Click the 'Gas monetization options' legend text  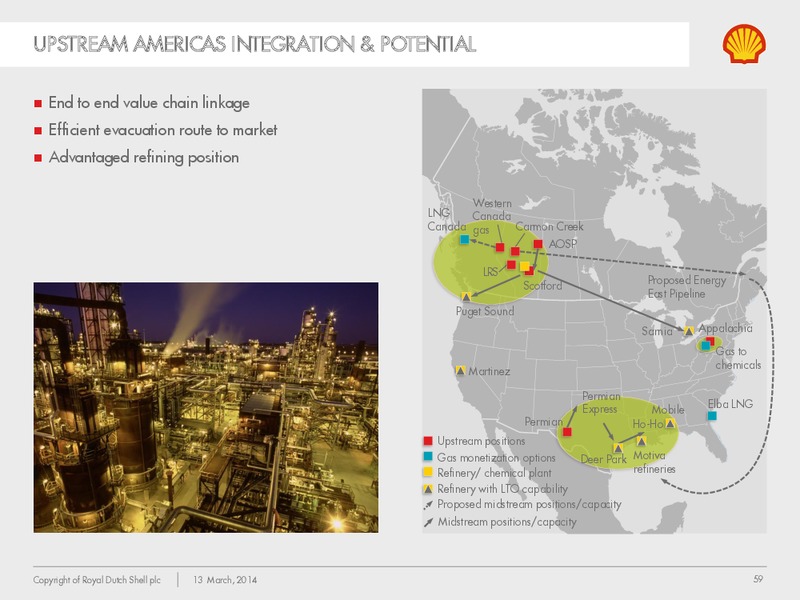pyautogui.click(x=496, y=458)
